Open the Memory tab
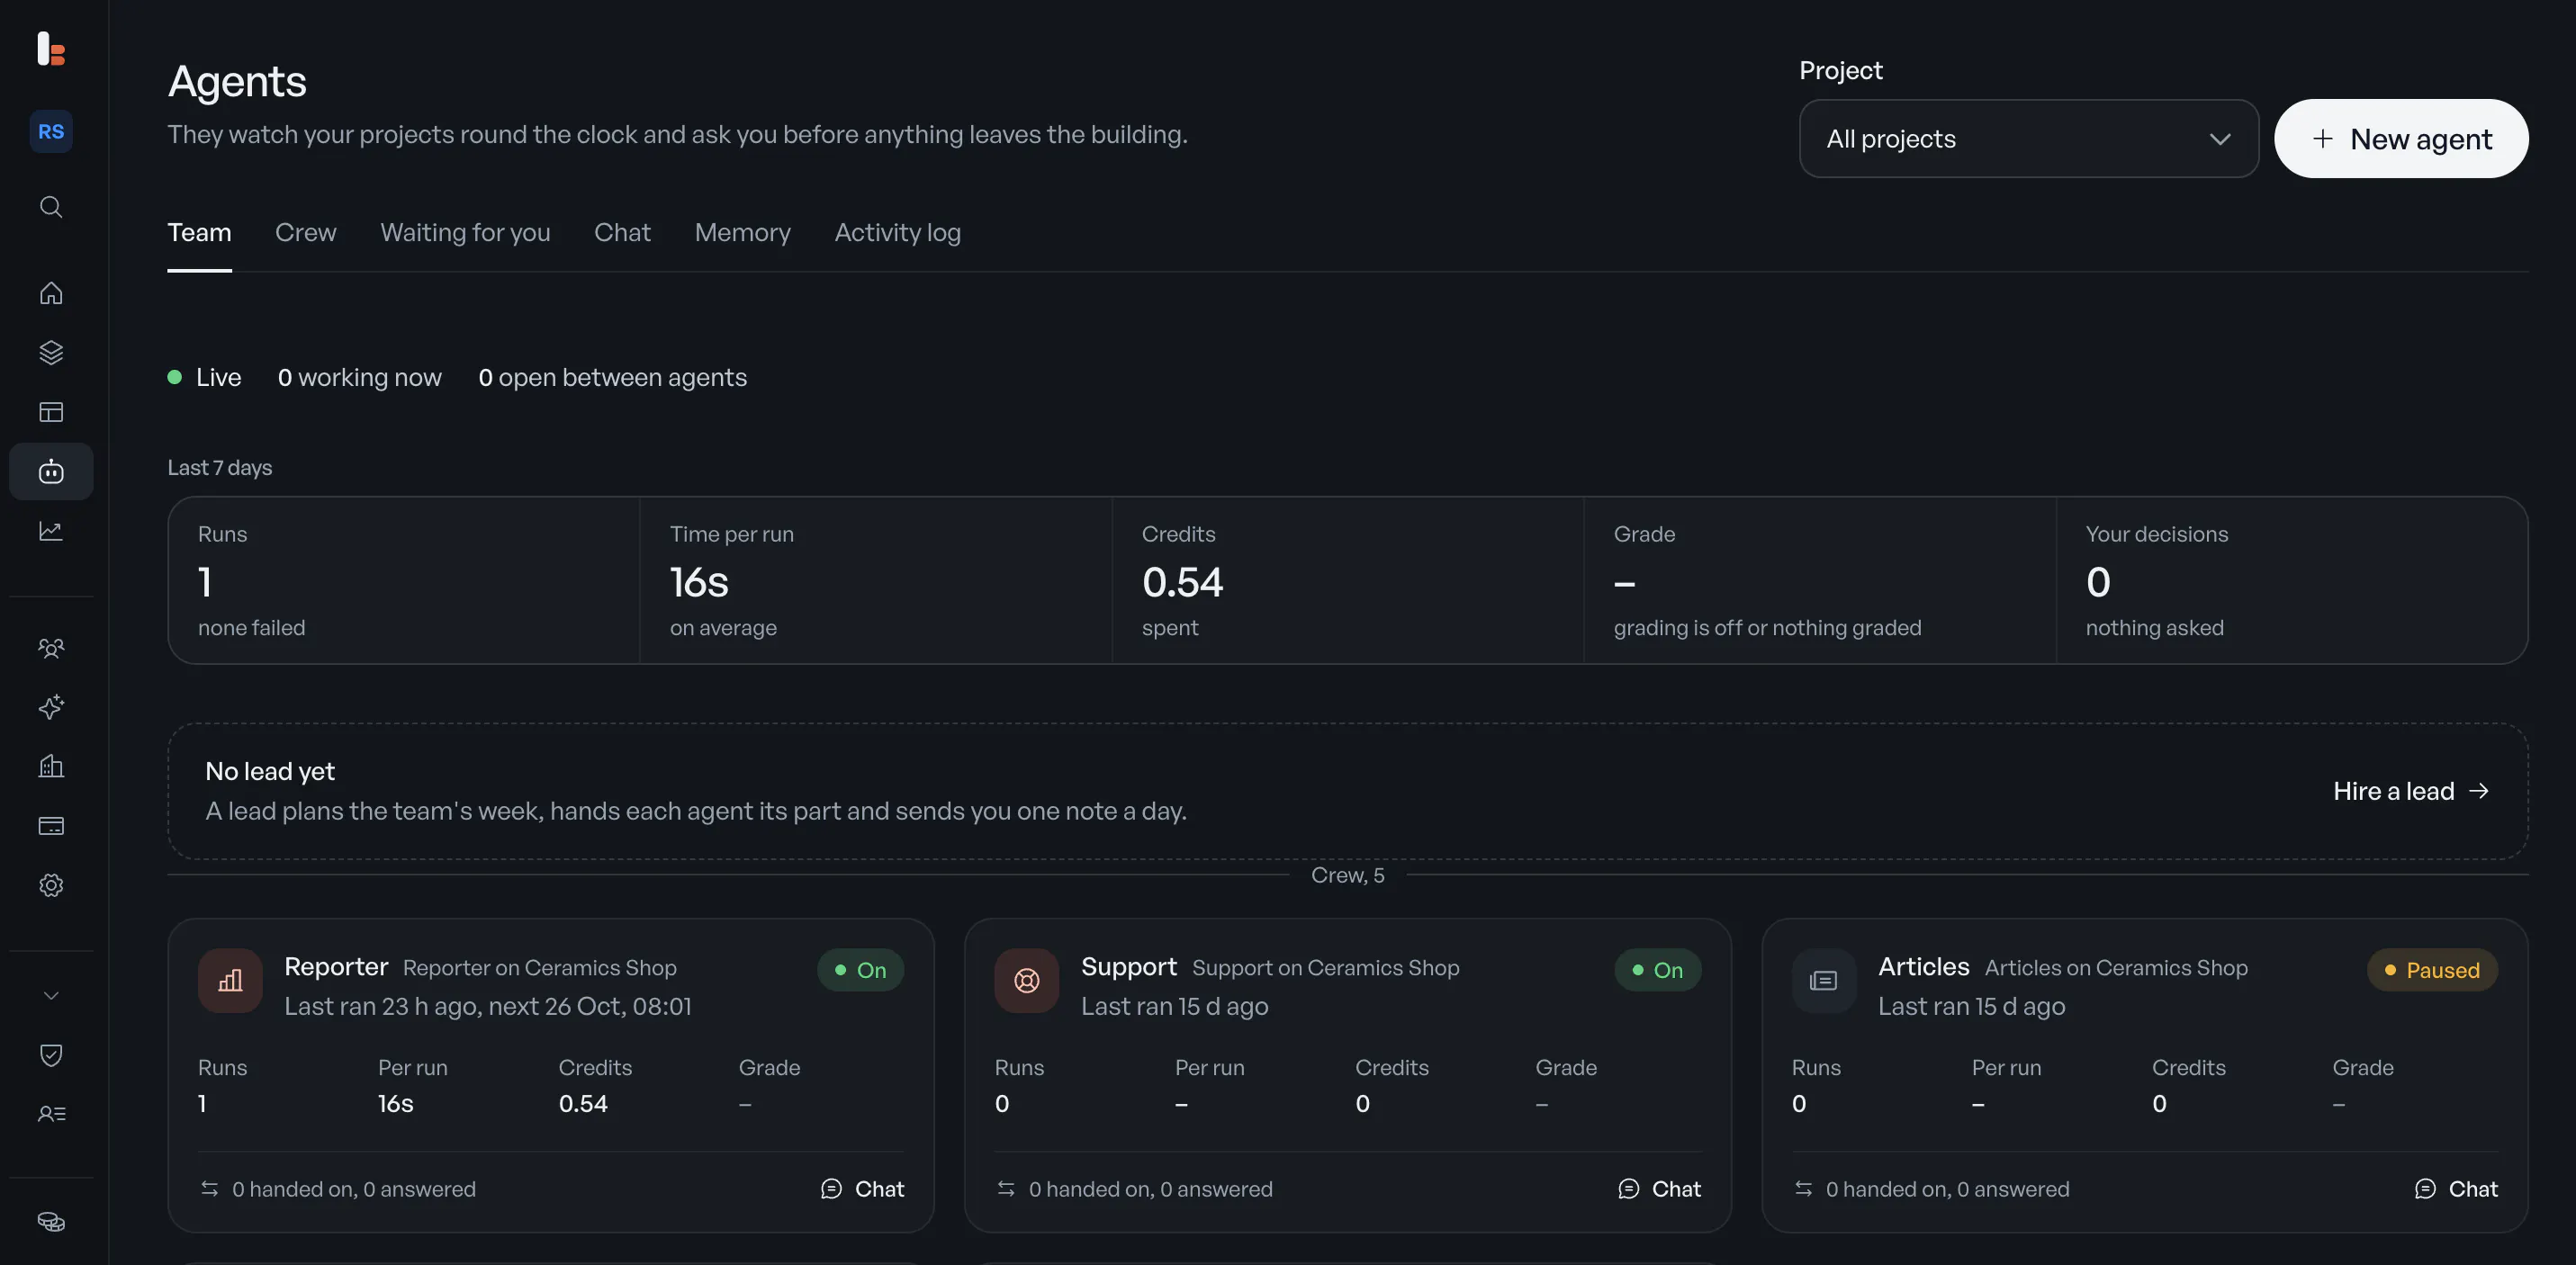The image size is (2576, 1265). tap(742, 233)
